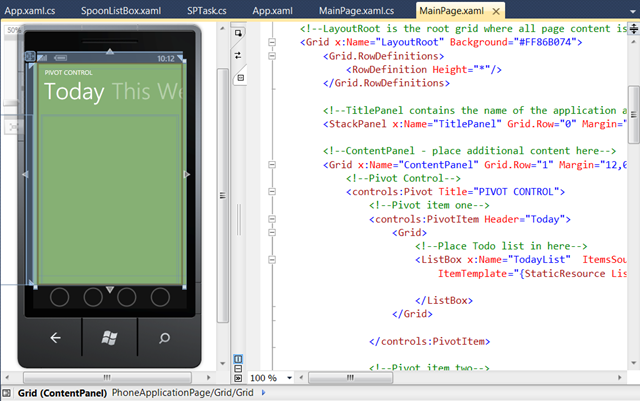Click XAML editor vertical scroll down arrow
The width and height of the screenshot is (640, 401).
(x=633, y=363)
